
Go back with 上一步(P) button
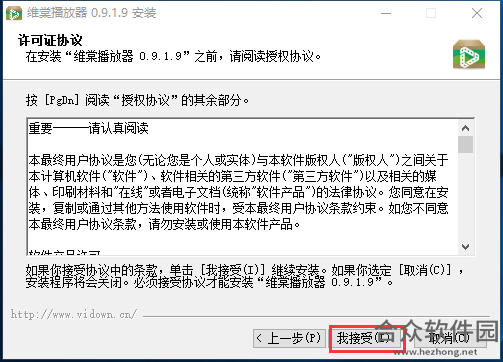(x=289, y=339)
